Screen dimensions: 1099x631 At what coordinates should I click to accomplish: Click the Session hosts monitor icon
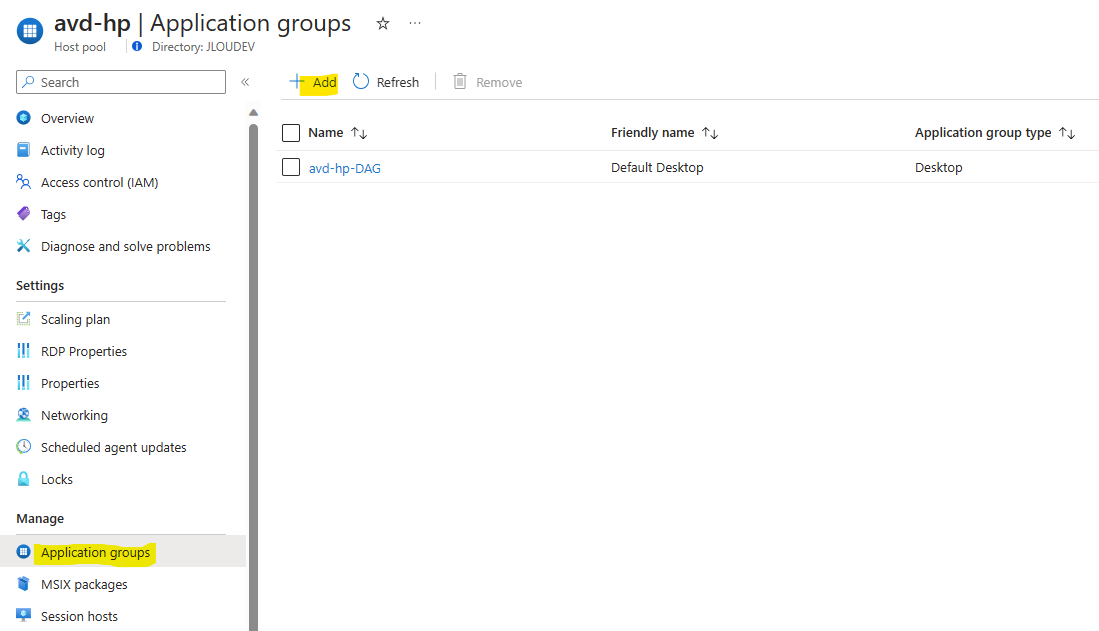pyautogui.click(x=24, y=616)
